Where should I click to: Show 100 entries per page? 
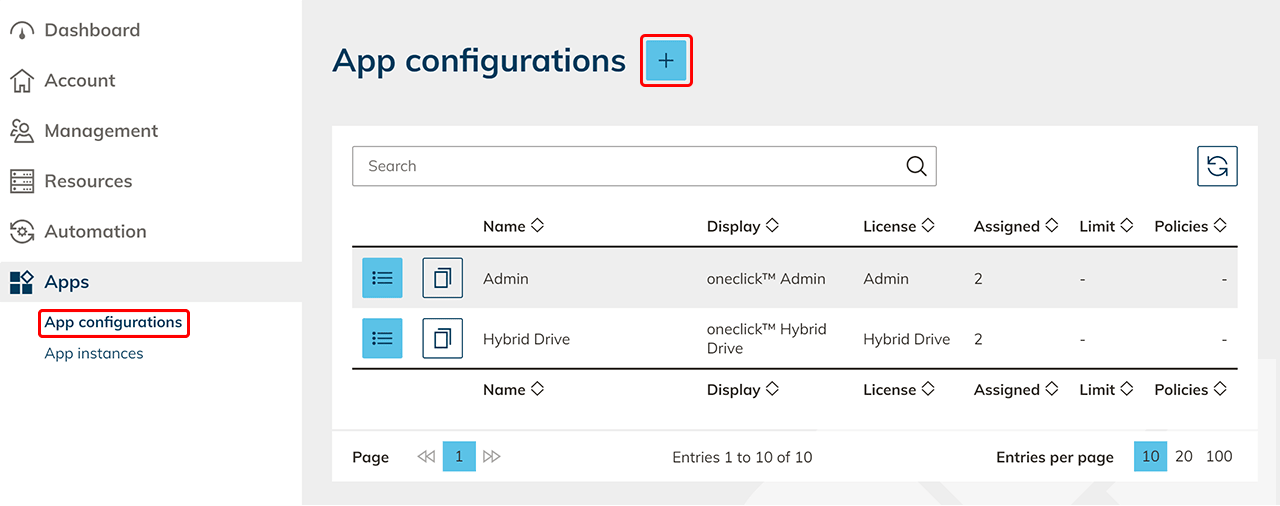pos(1219,456)
